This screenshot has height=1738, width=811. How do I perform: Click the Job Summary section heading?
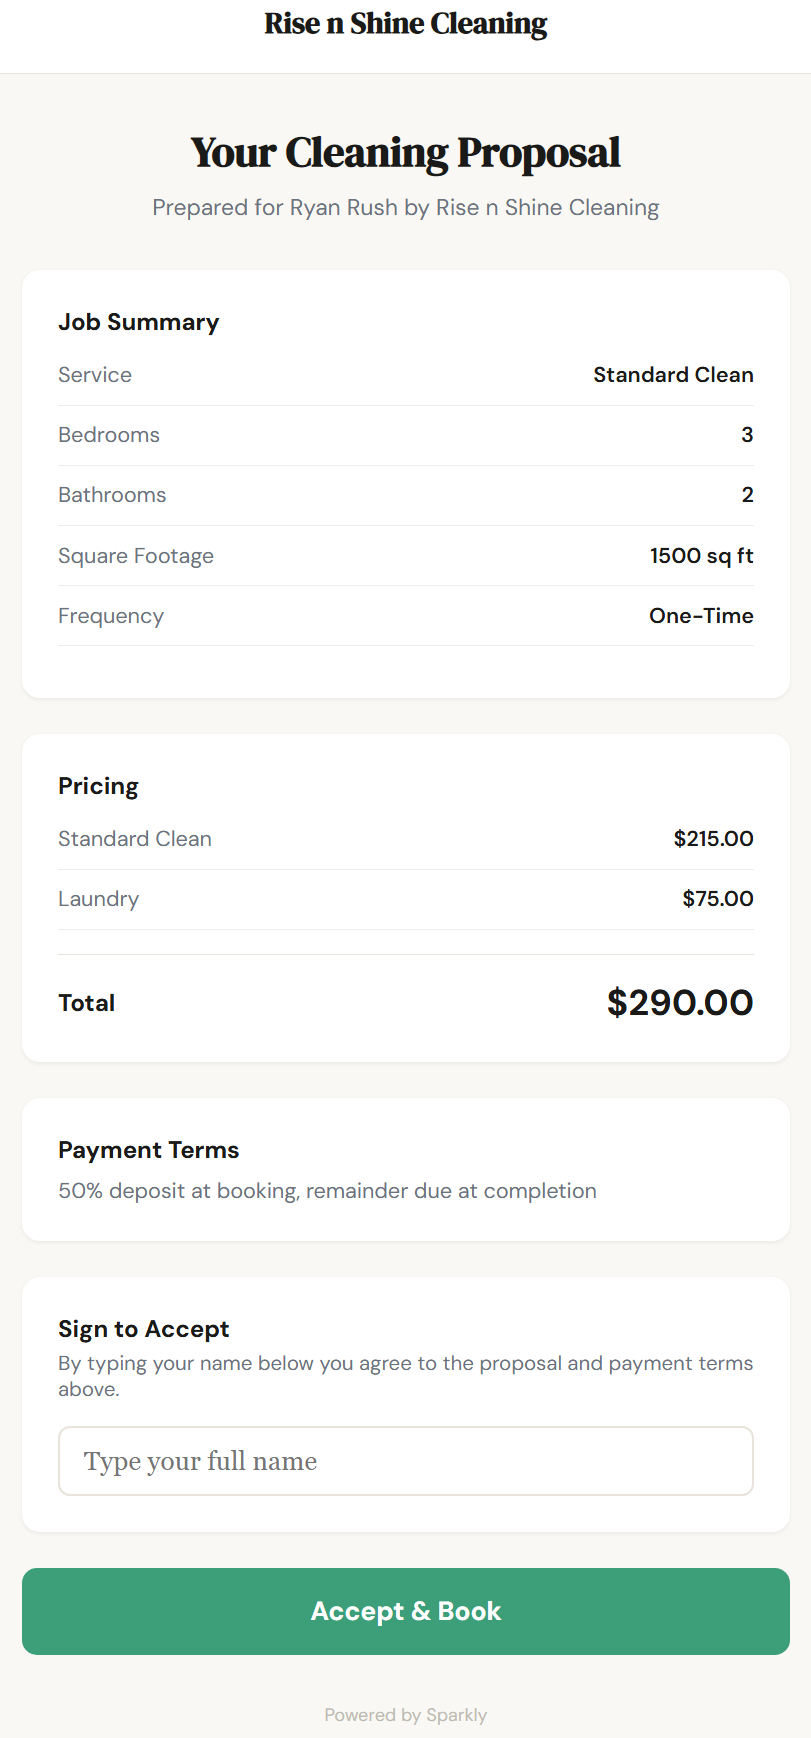[x=139, y=322]
